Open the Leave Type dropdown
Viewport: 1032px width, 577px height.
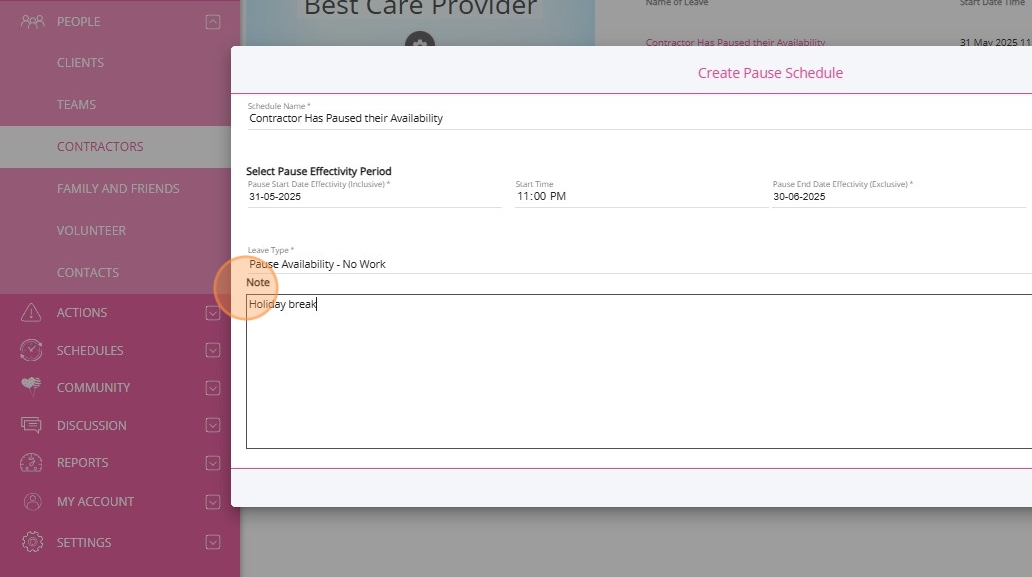coord(639,264)
